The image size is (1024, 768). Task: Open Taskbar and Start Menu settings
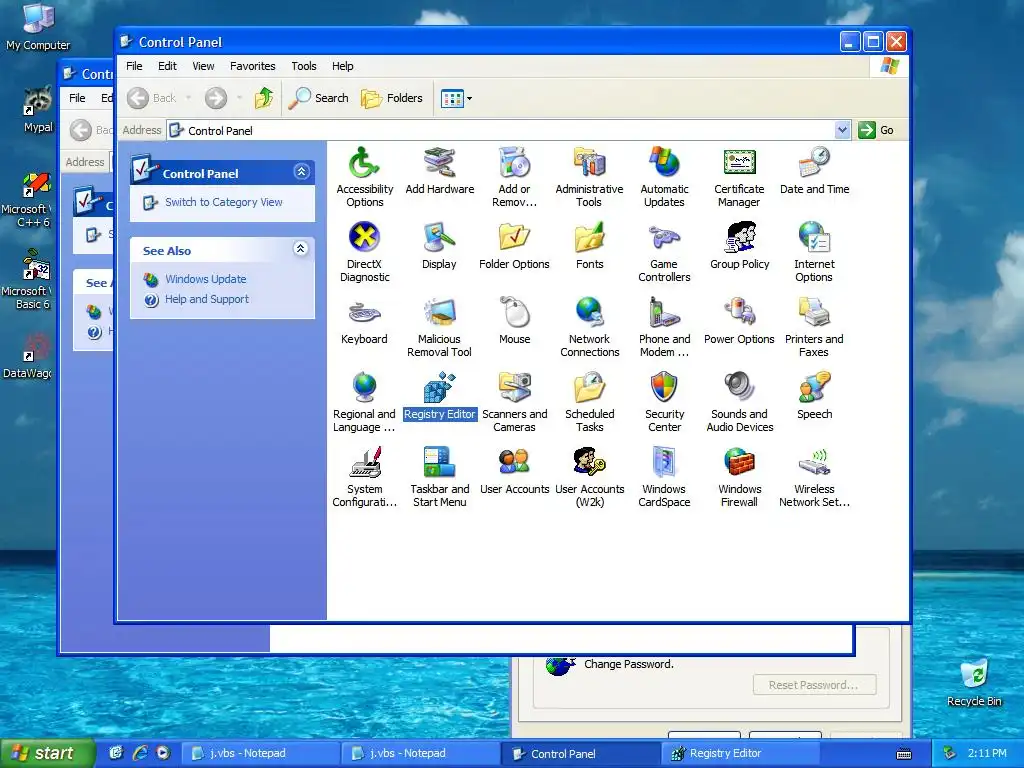pyautogui.click(x=439, y=477)
